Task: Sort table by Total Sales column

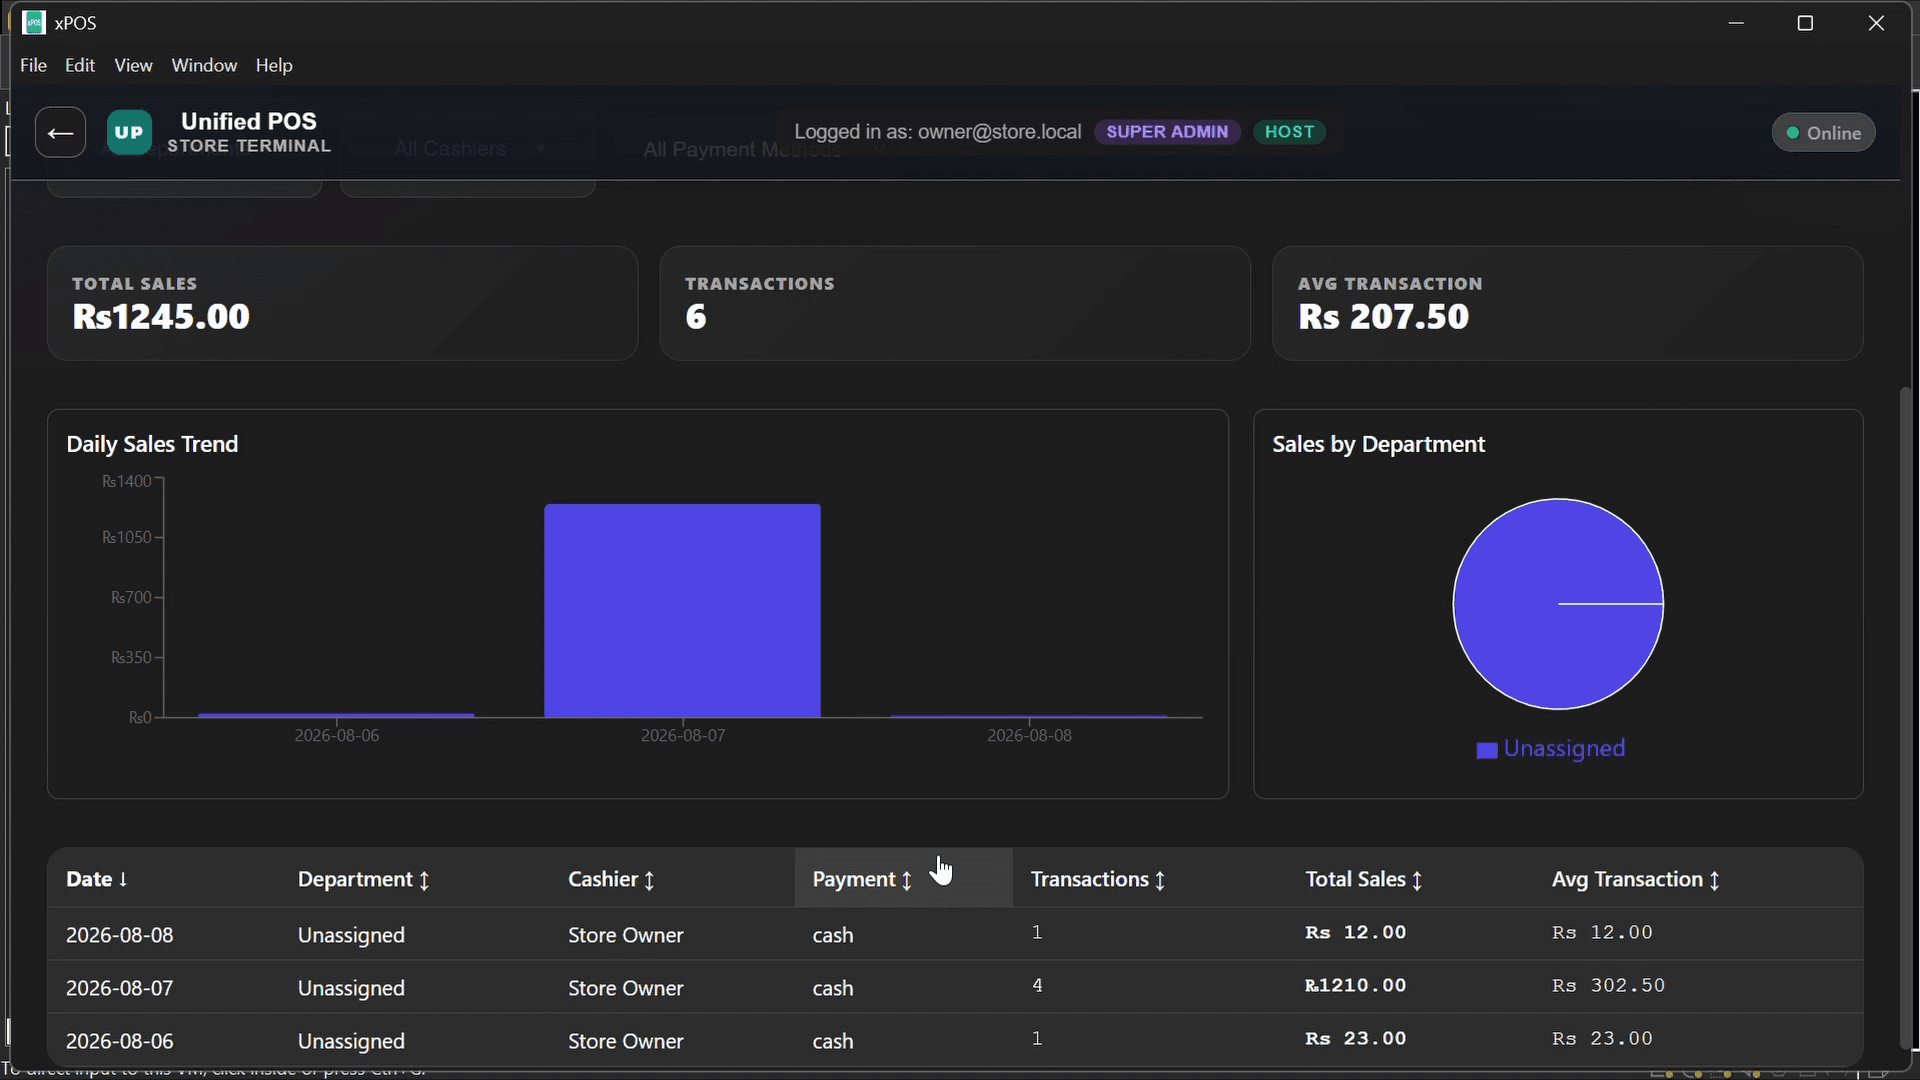Action: tap(1364, 879)
